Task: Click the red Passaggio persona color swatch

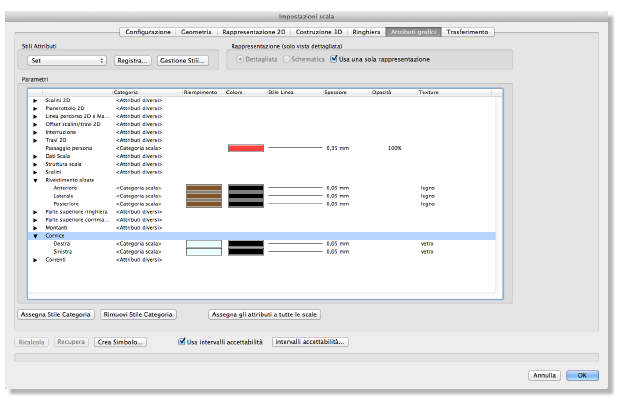Action: coord(246,148)
